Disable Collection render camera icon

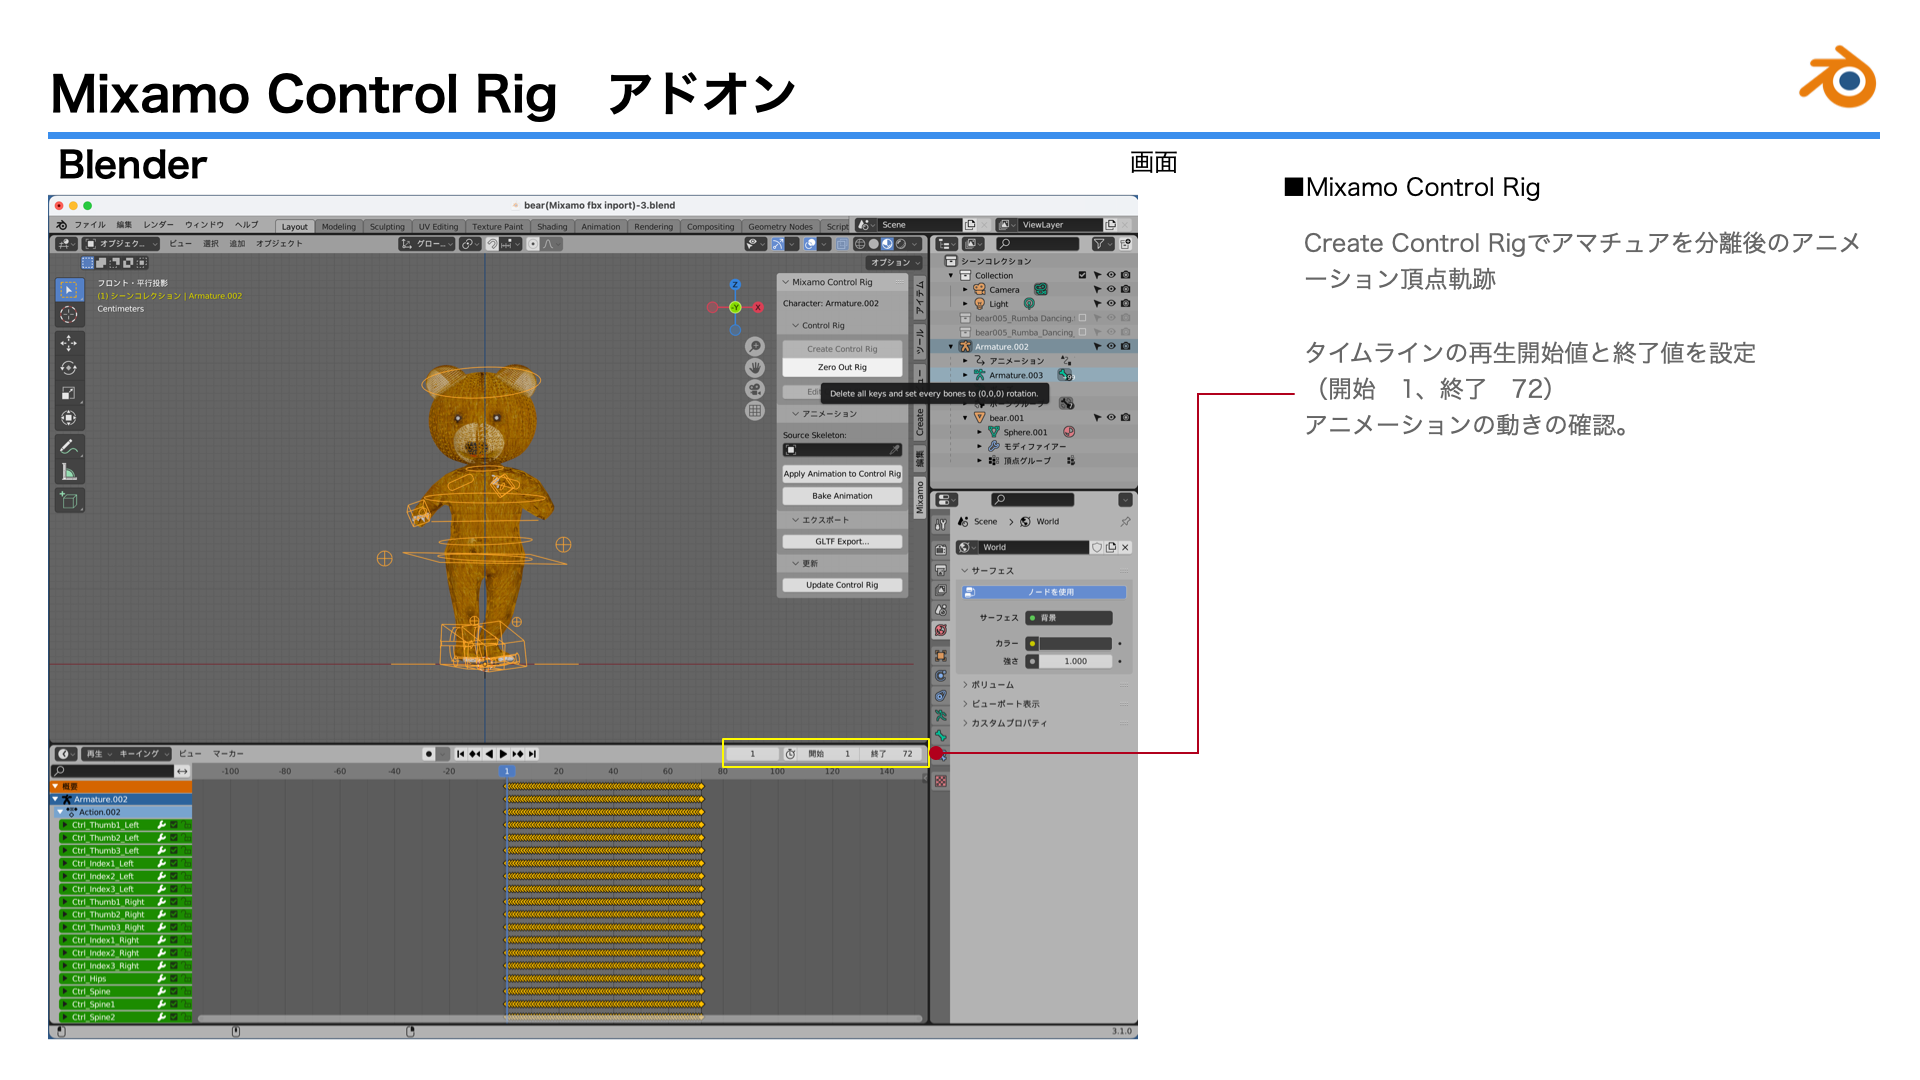click(1126, 275)
